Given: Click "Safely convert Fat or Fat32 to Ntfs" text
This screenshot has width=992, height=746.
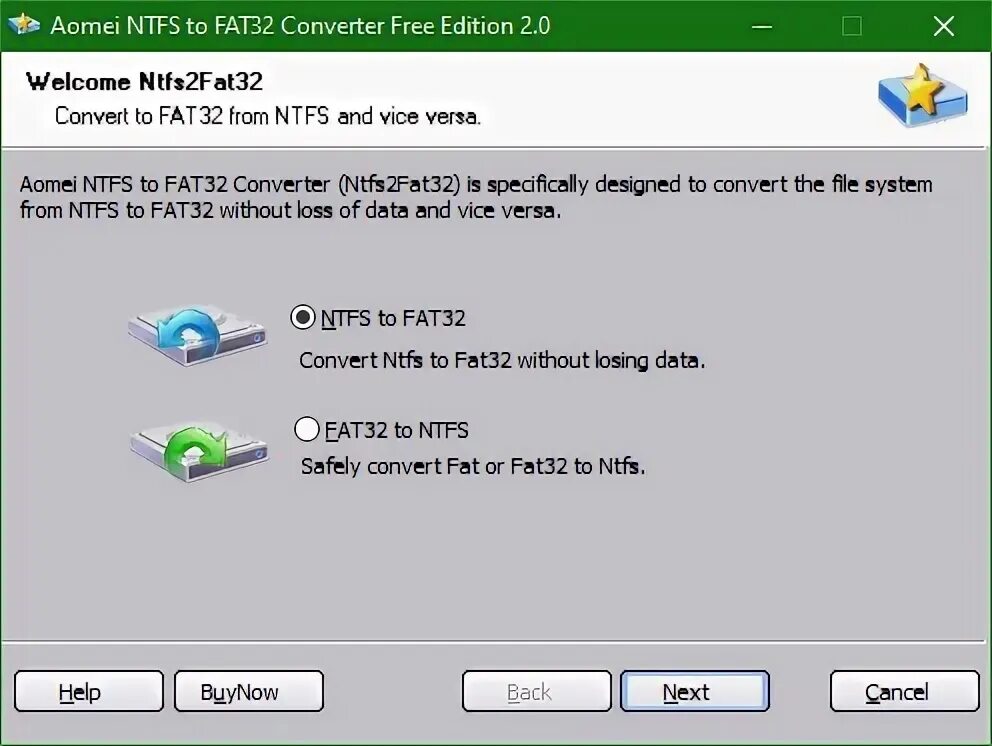Looking at the screenshot, I should (473, 466).
